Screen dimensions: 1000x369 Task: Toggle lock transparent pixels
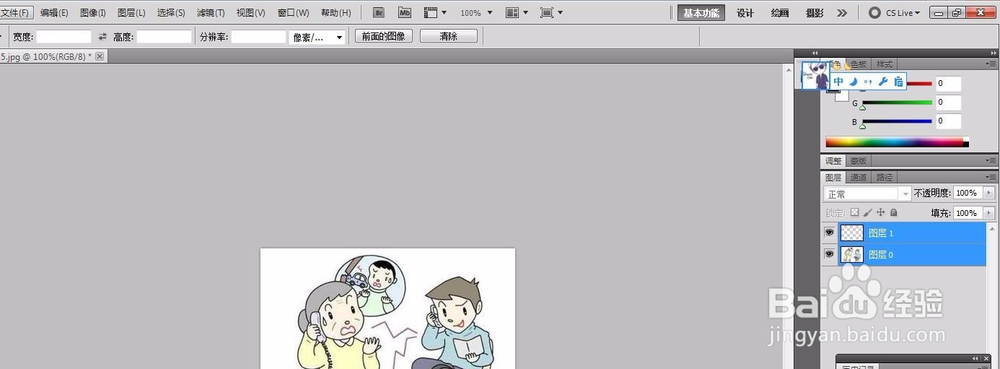(855, 212)
